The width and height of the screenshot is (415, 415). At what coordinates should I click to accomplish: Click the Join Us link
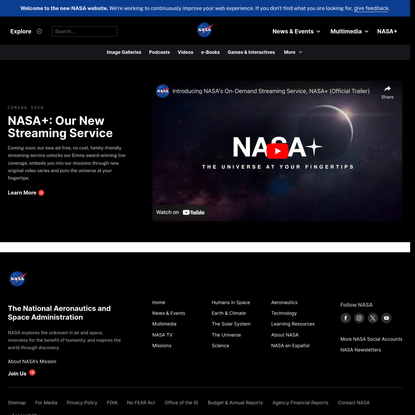(x=17, y=374)
